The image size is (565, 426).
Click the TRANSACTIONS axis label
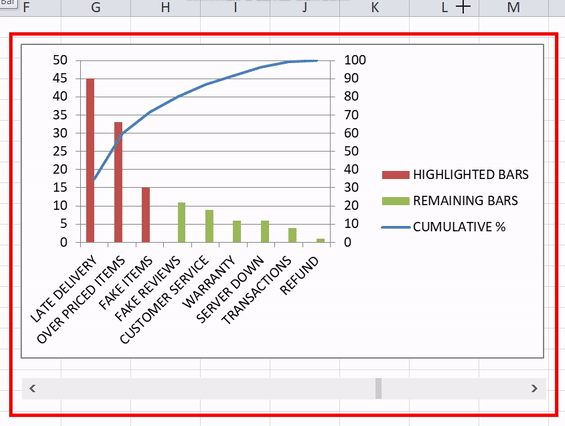coord(256,290)
